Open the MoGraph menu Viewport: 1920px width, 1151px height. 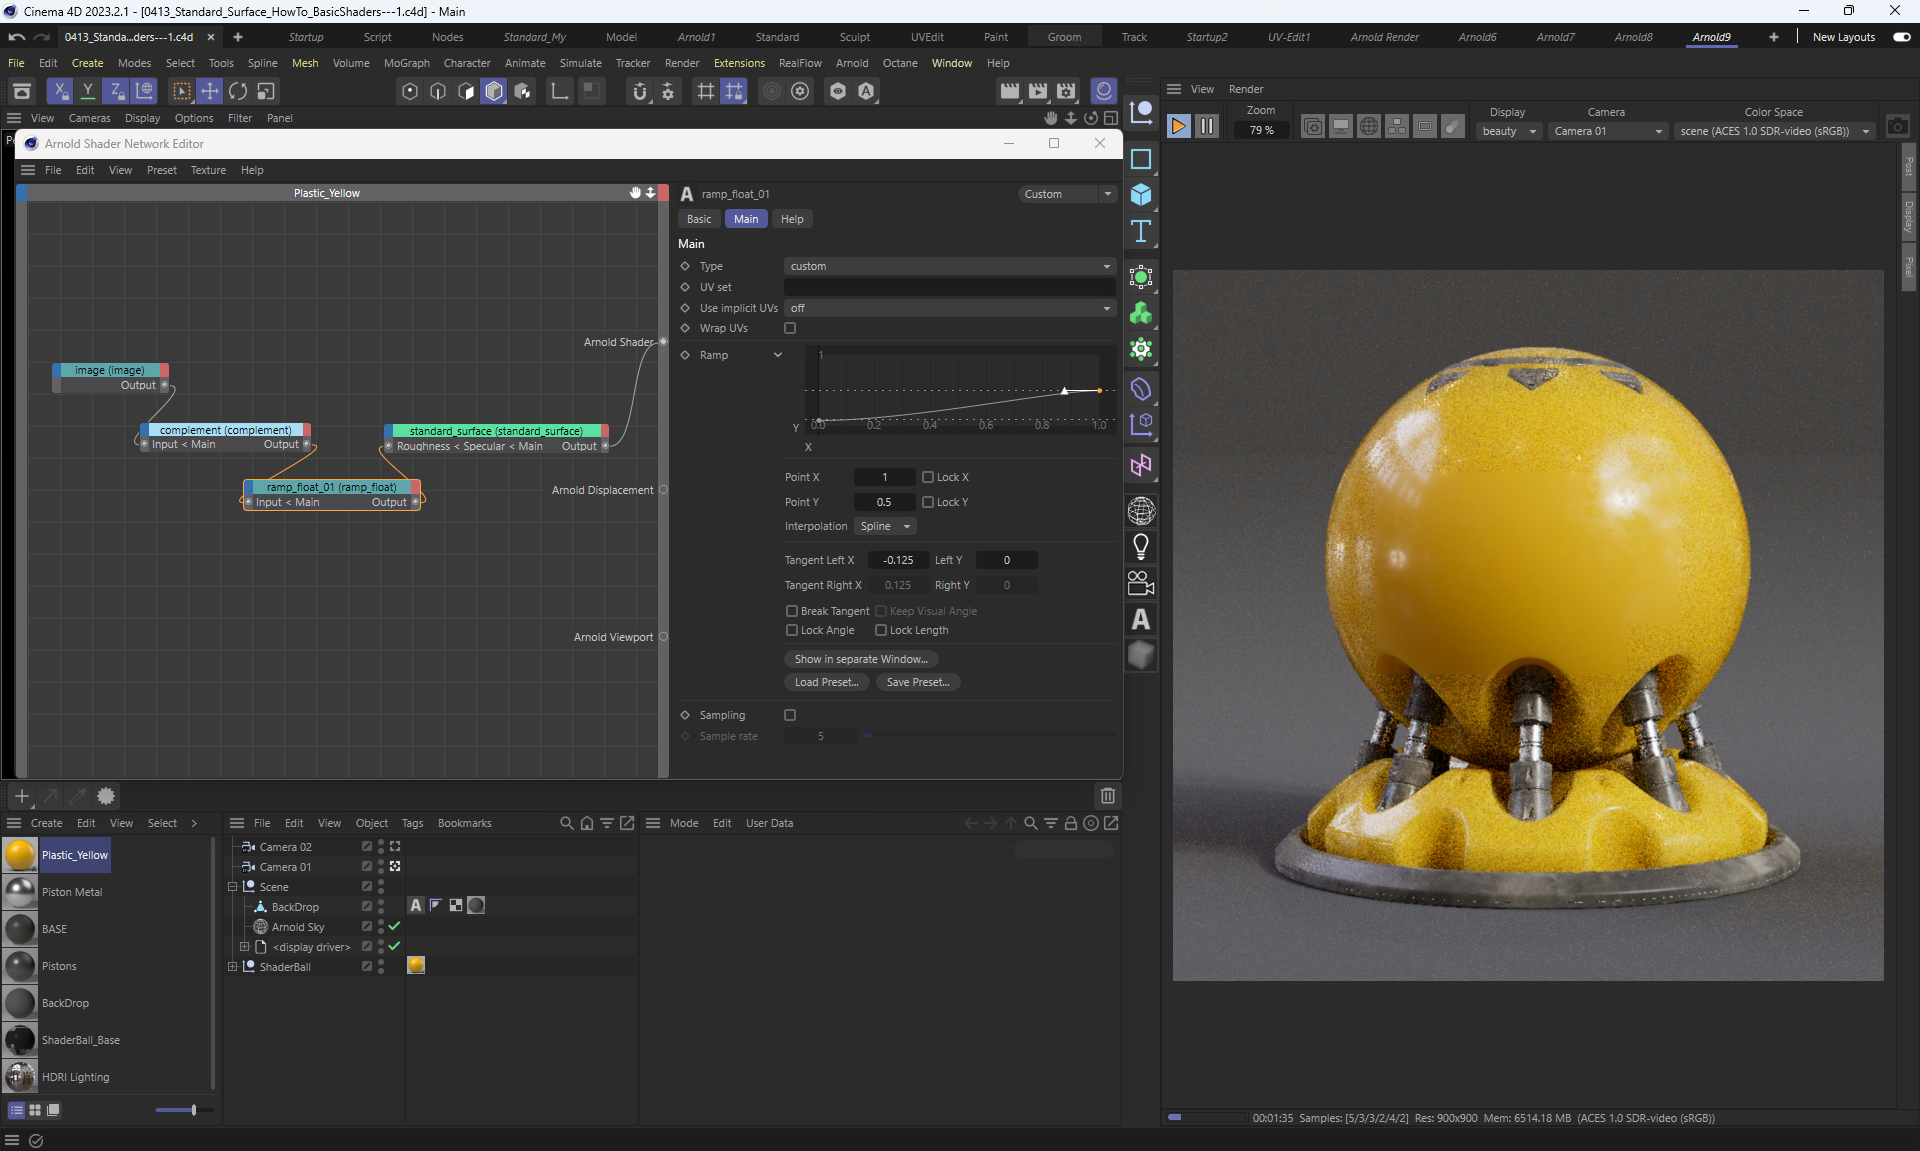point(406,63)
